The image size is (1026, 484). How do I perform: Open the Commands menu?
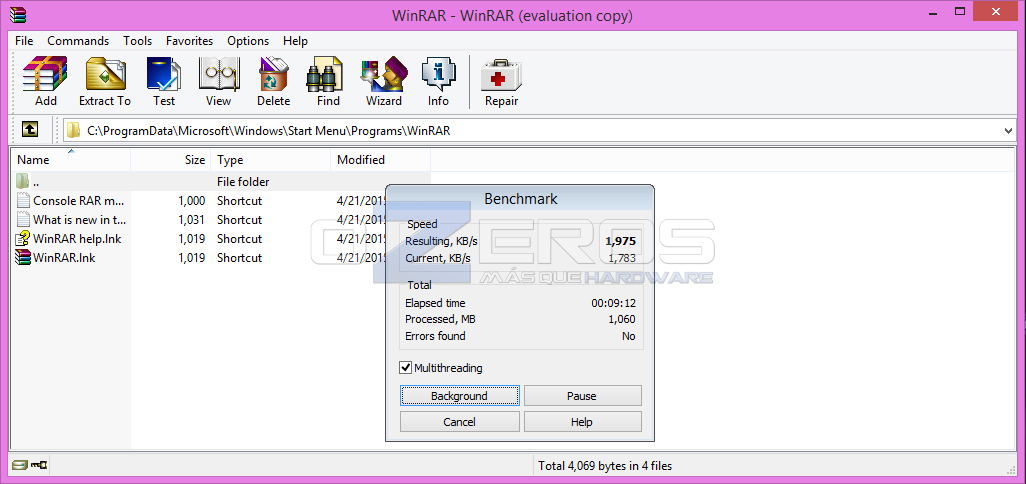[78, 41]
